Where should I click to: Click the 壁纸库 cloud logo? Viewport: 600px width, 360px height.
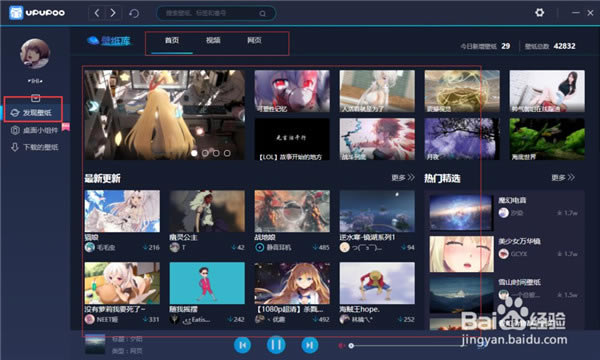coord(109,40)
